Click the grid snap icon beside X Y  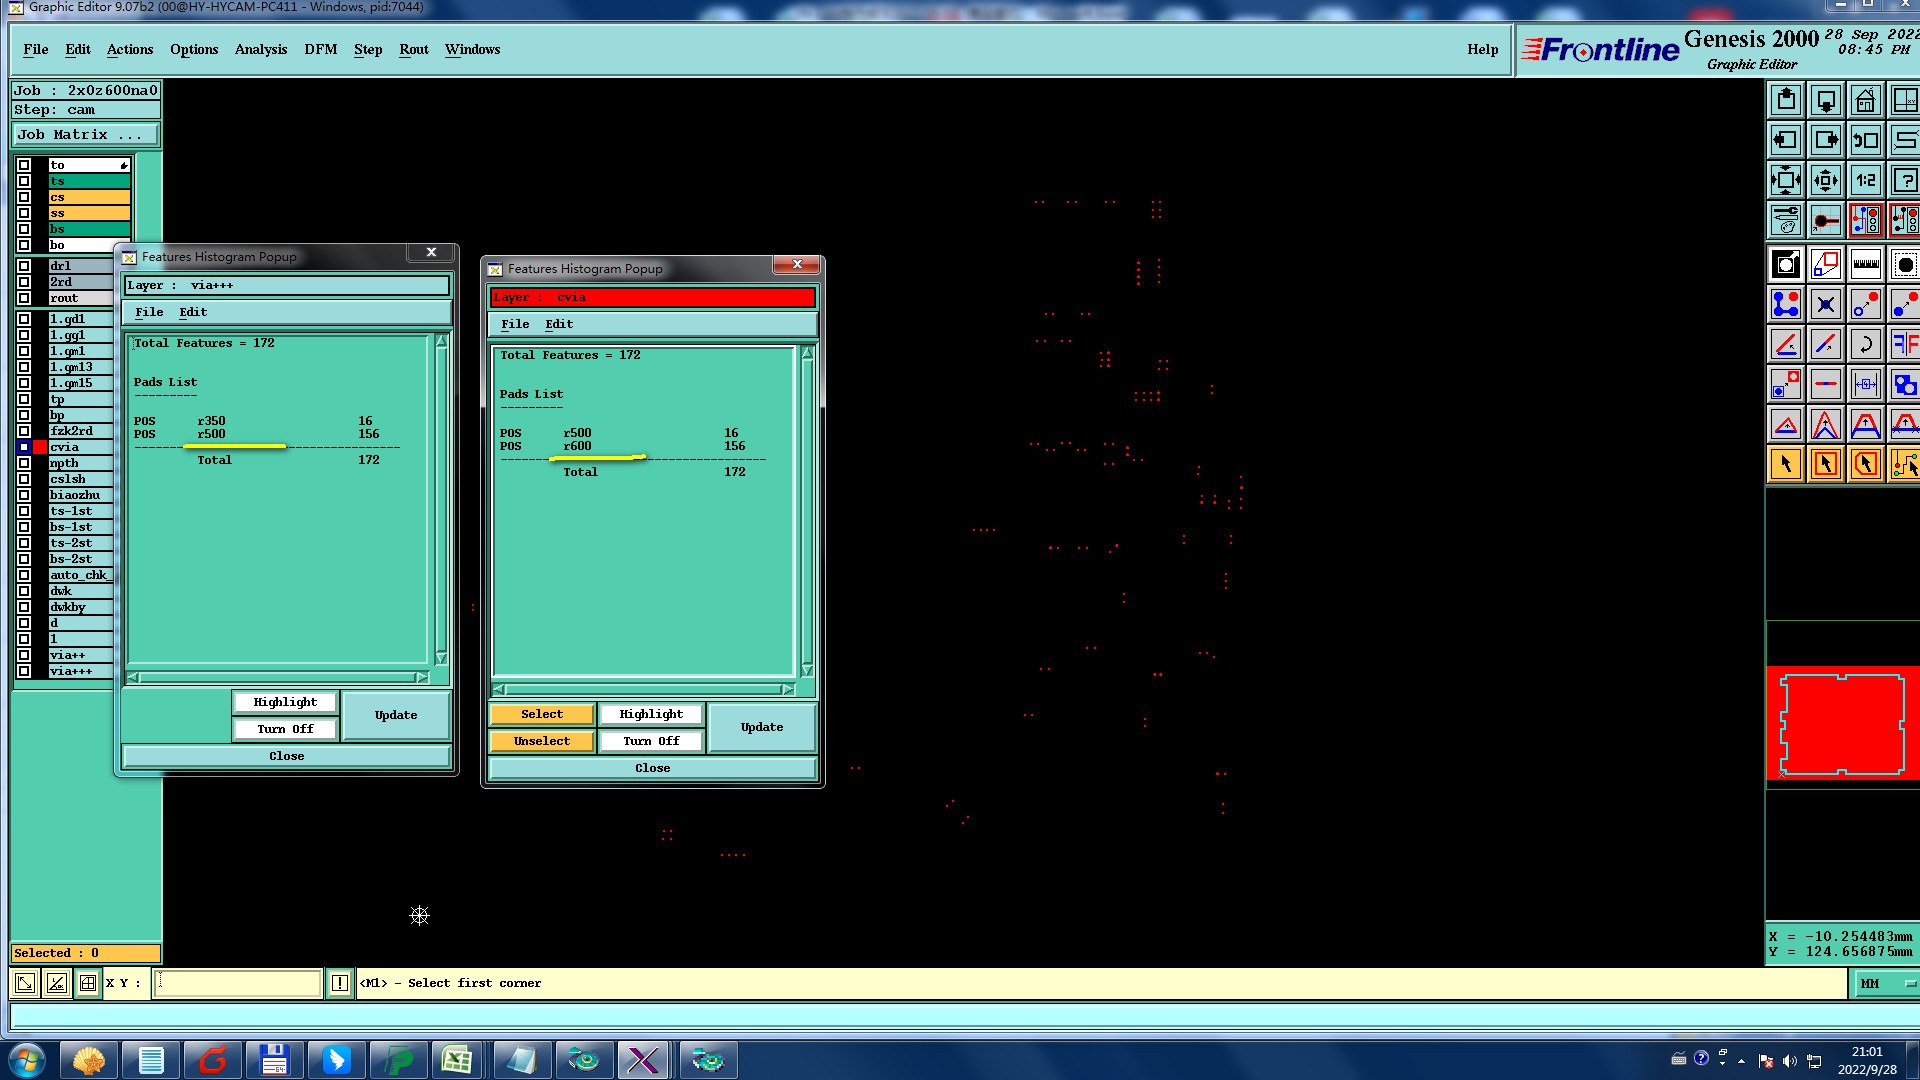click(x=88, y=983)
